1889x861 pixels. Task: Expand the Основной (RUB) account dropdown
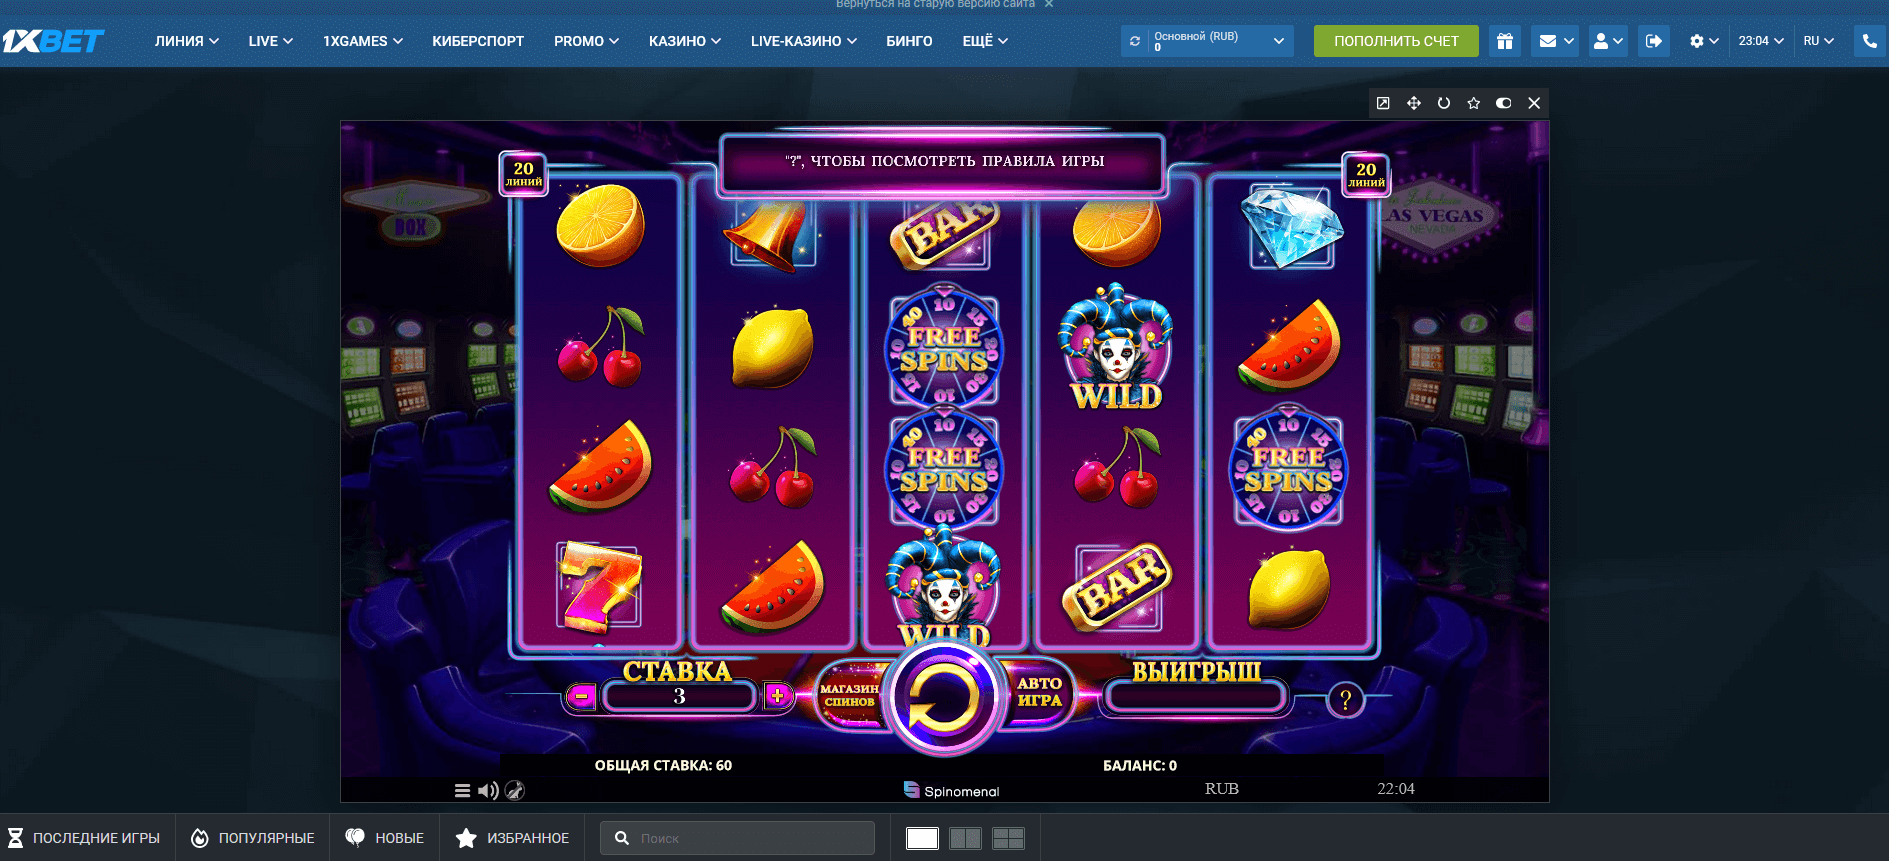click(x=1218, y=41)
